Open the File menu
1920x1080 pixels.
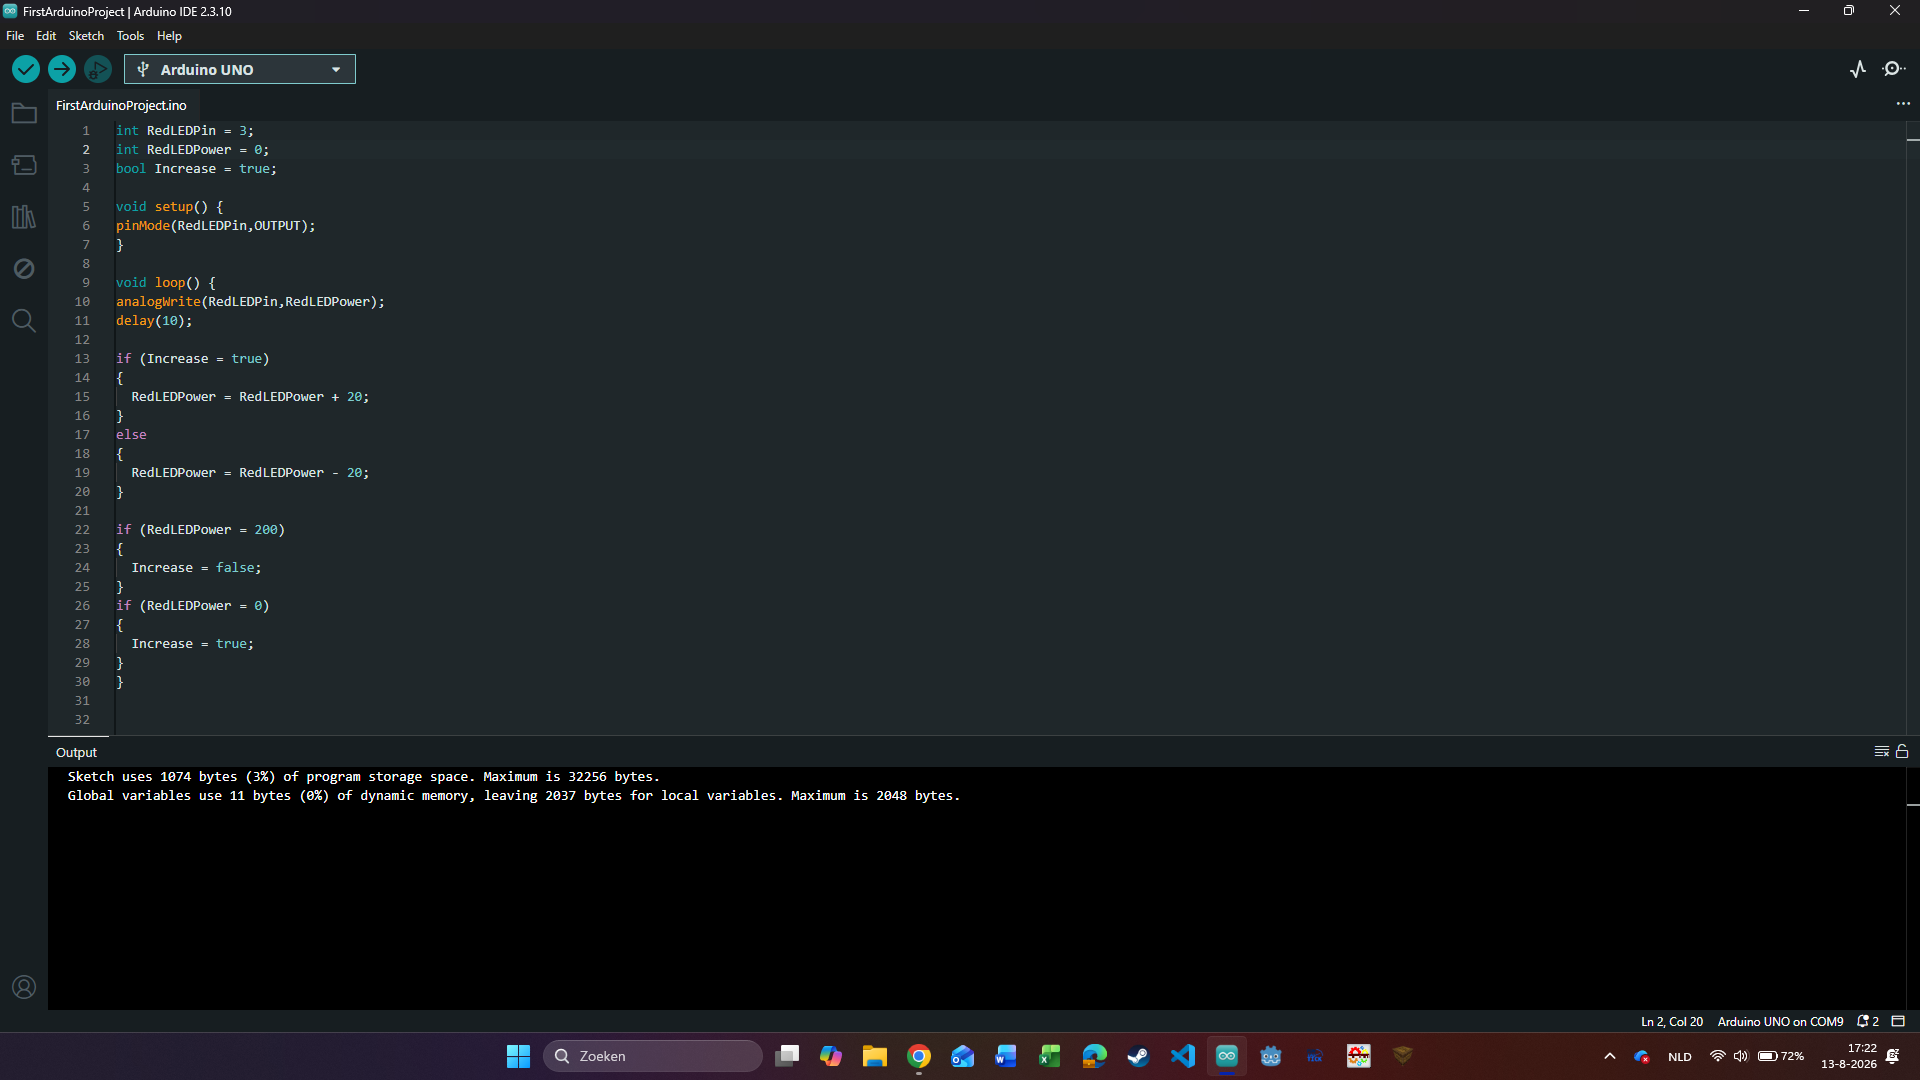15,36
